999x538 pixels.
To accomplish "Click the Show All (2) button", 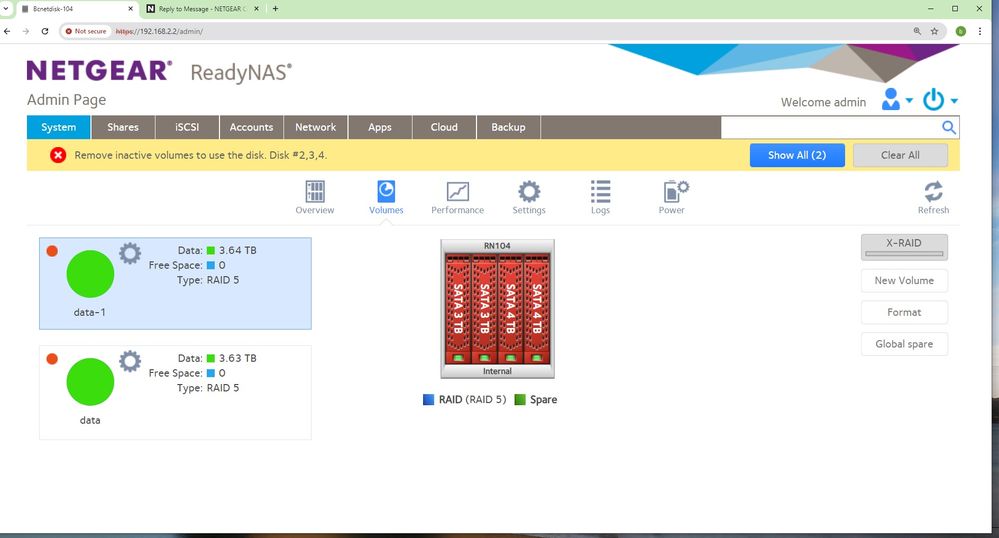I will [797, 155].
